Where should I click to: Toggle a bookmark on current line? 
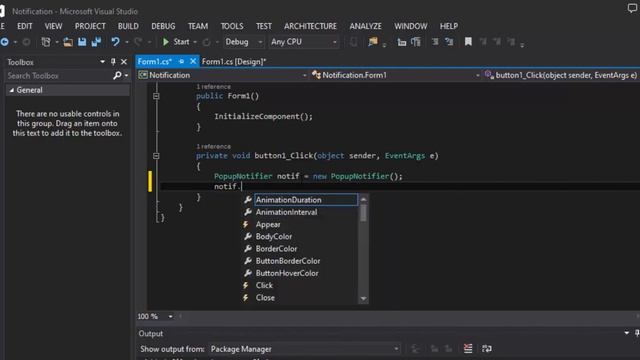pos(468,42)
